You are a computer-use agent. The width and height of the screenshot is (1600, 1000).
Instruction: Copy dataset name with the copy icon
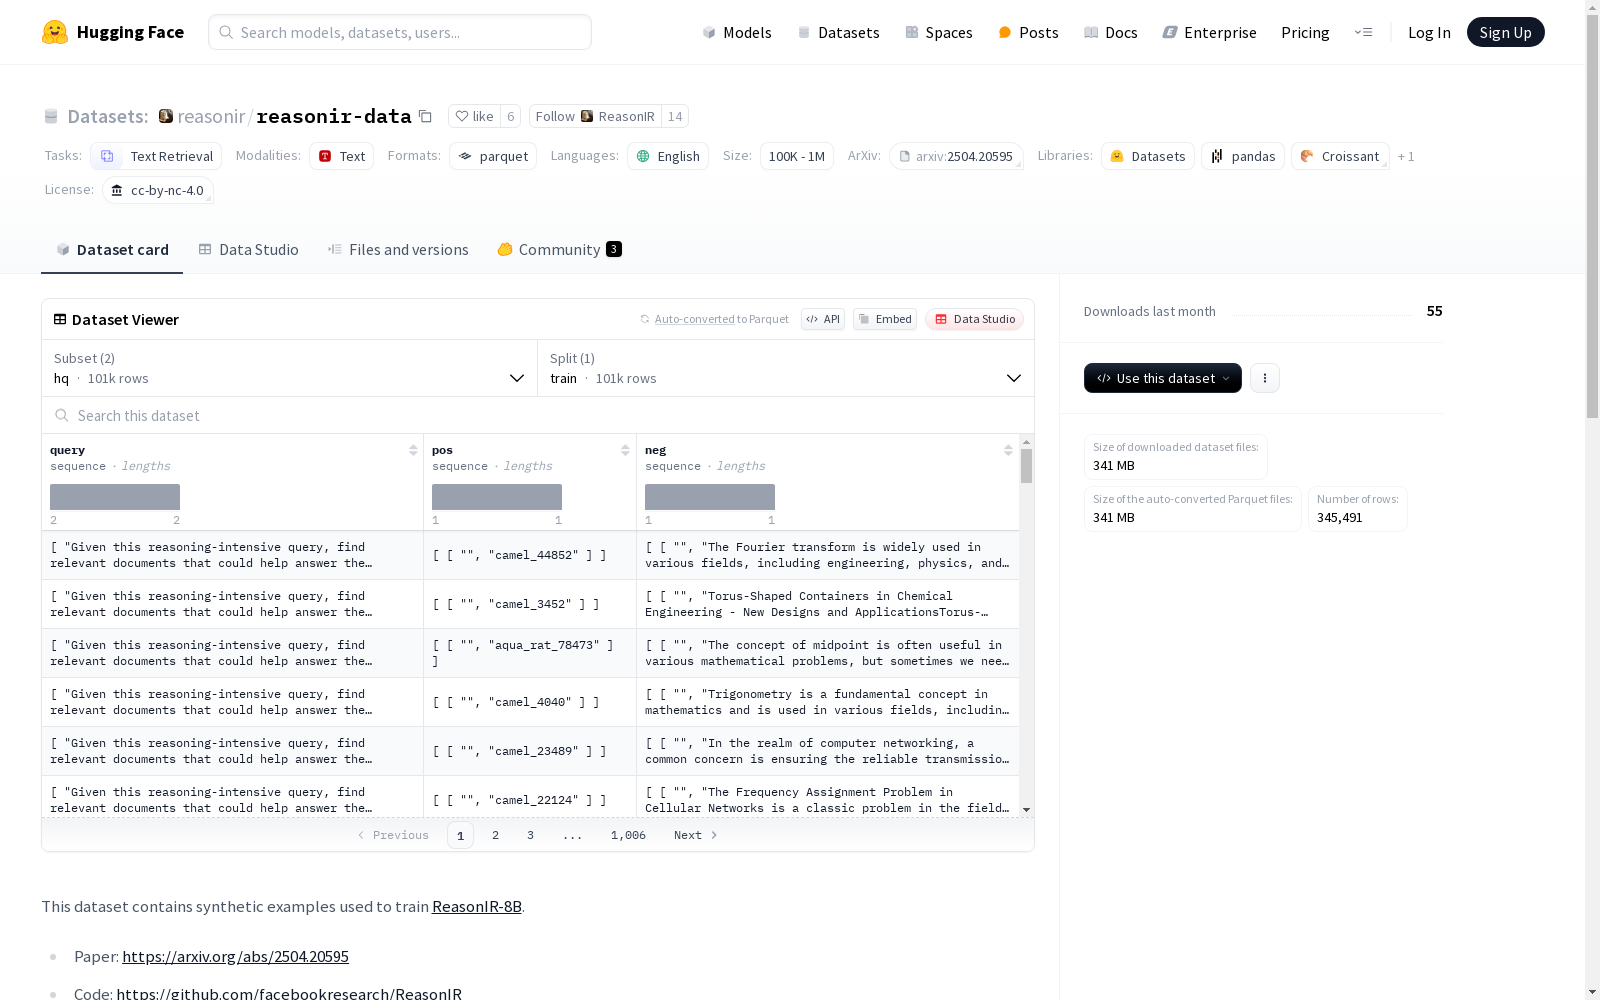pyautogui.click(x=425, y=116)
